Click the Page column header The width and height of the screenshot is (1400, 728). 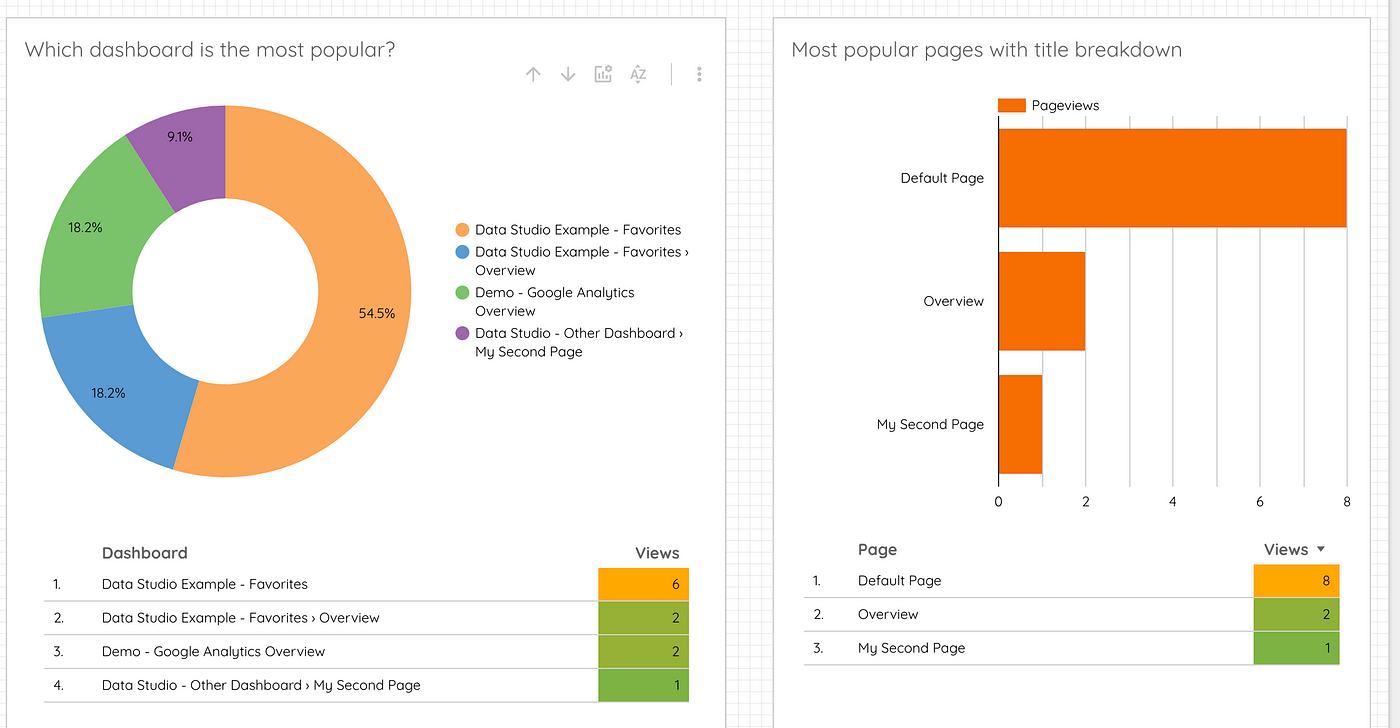pos(877,549)
